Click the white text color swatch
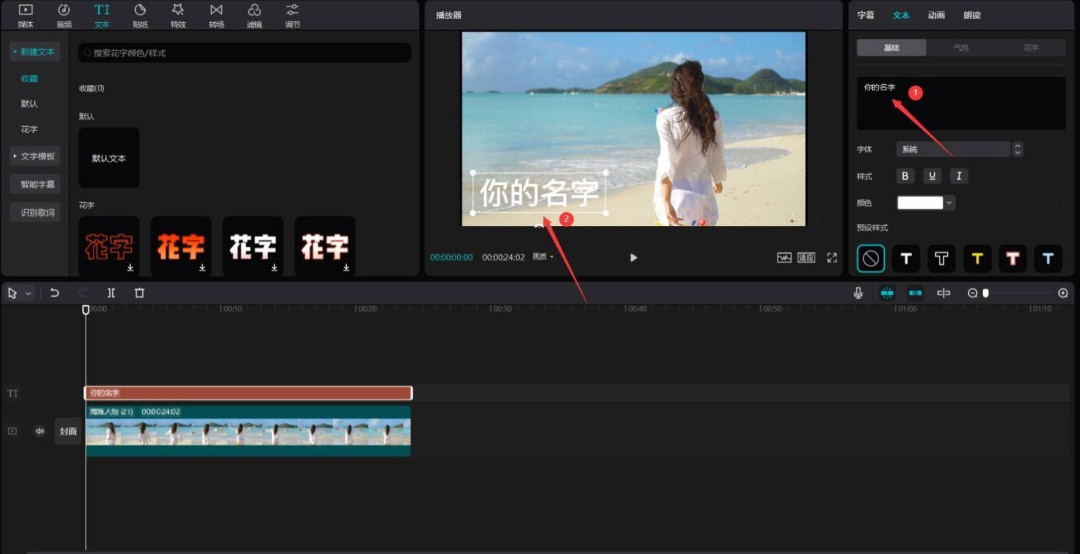This screenshot has height=554, width=1080. tap(920, 202)
